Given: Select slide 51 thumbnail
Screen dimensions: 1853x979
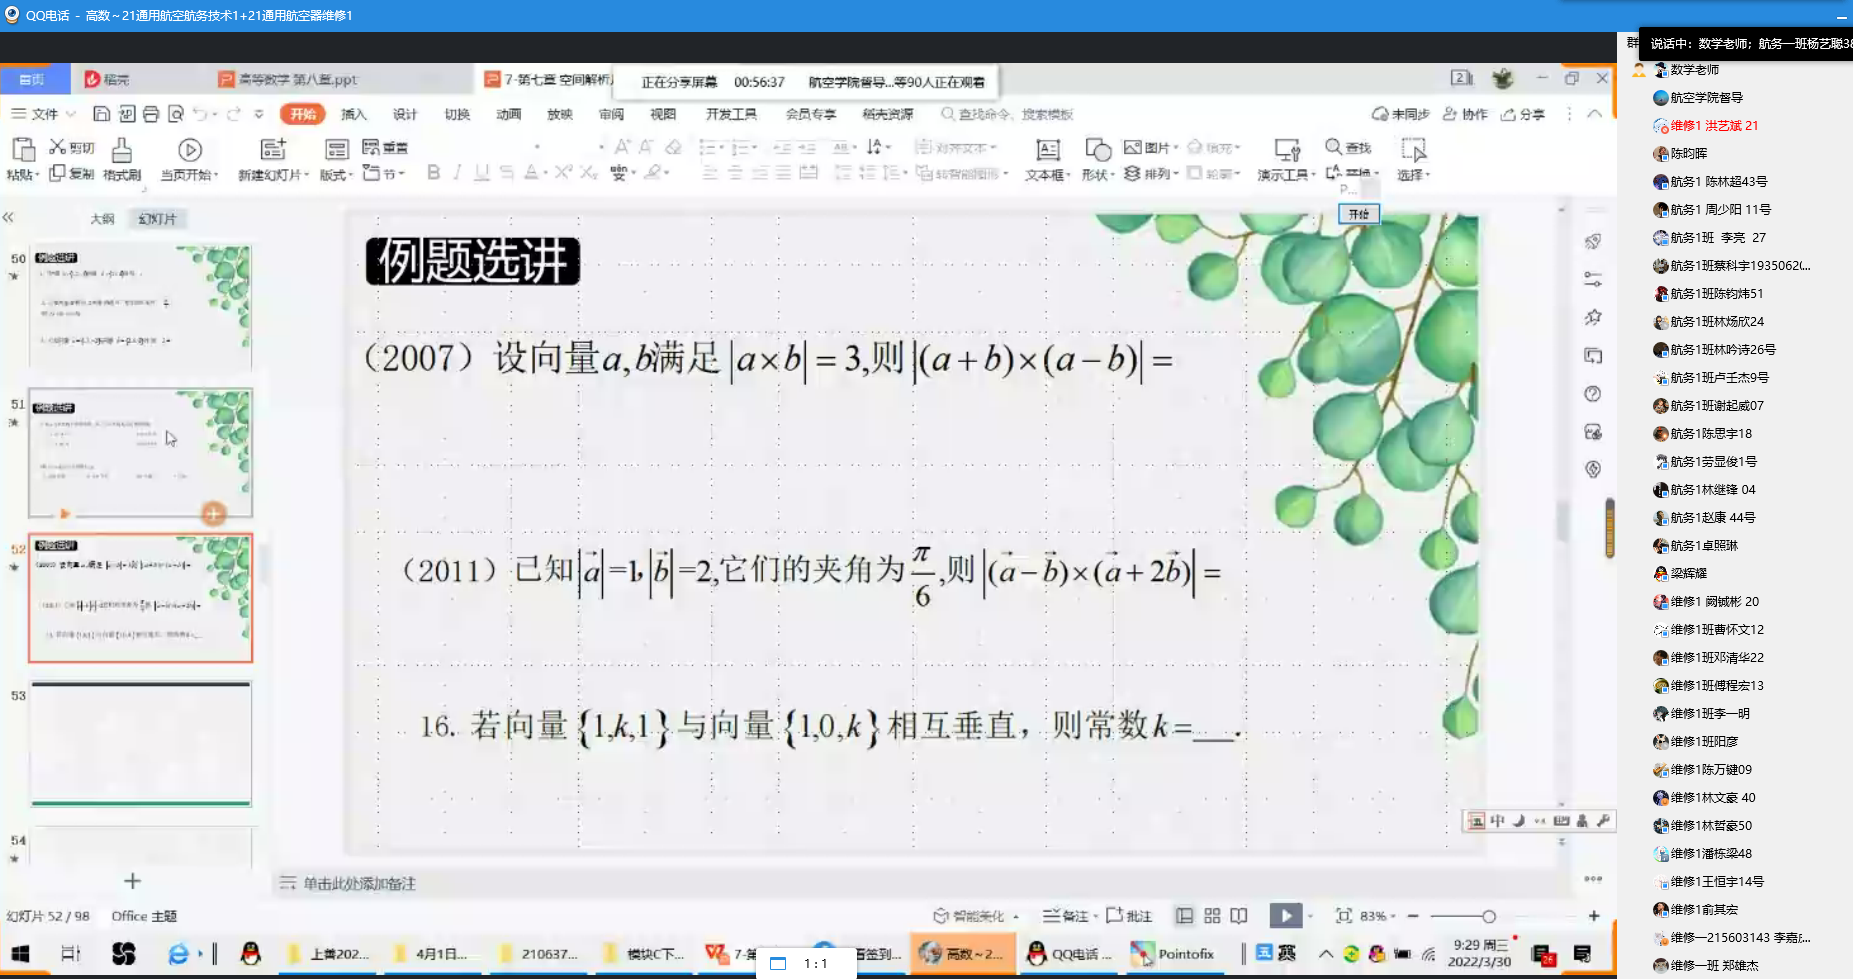Looking at the screenshot, I should [140, 452].
